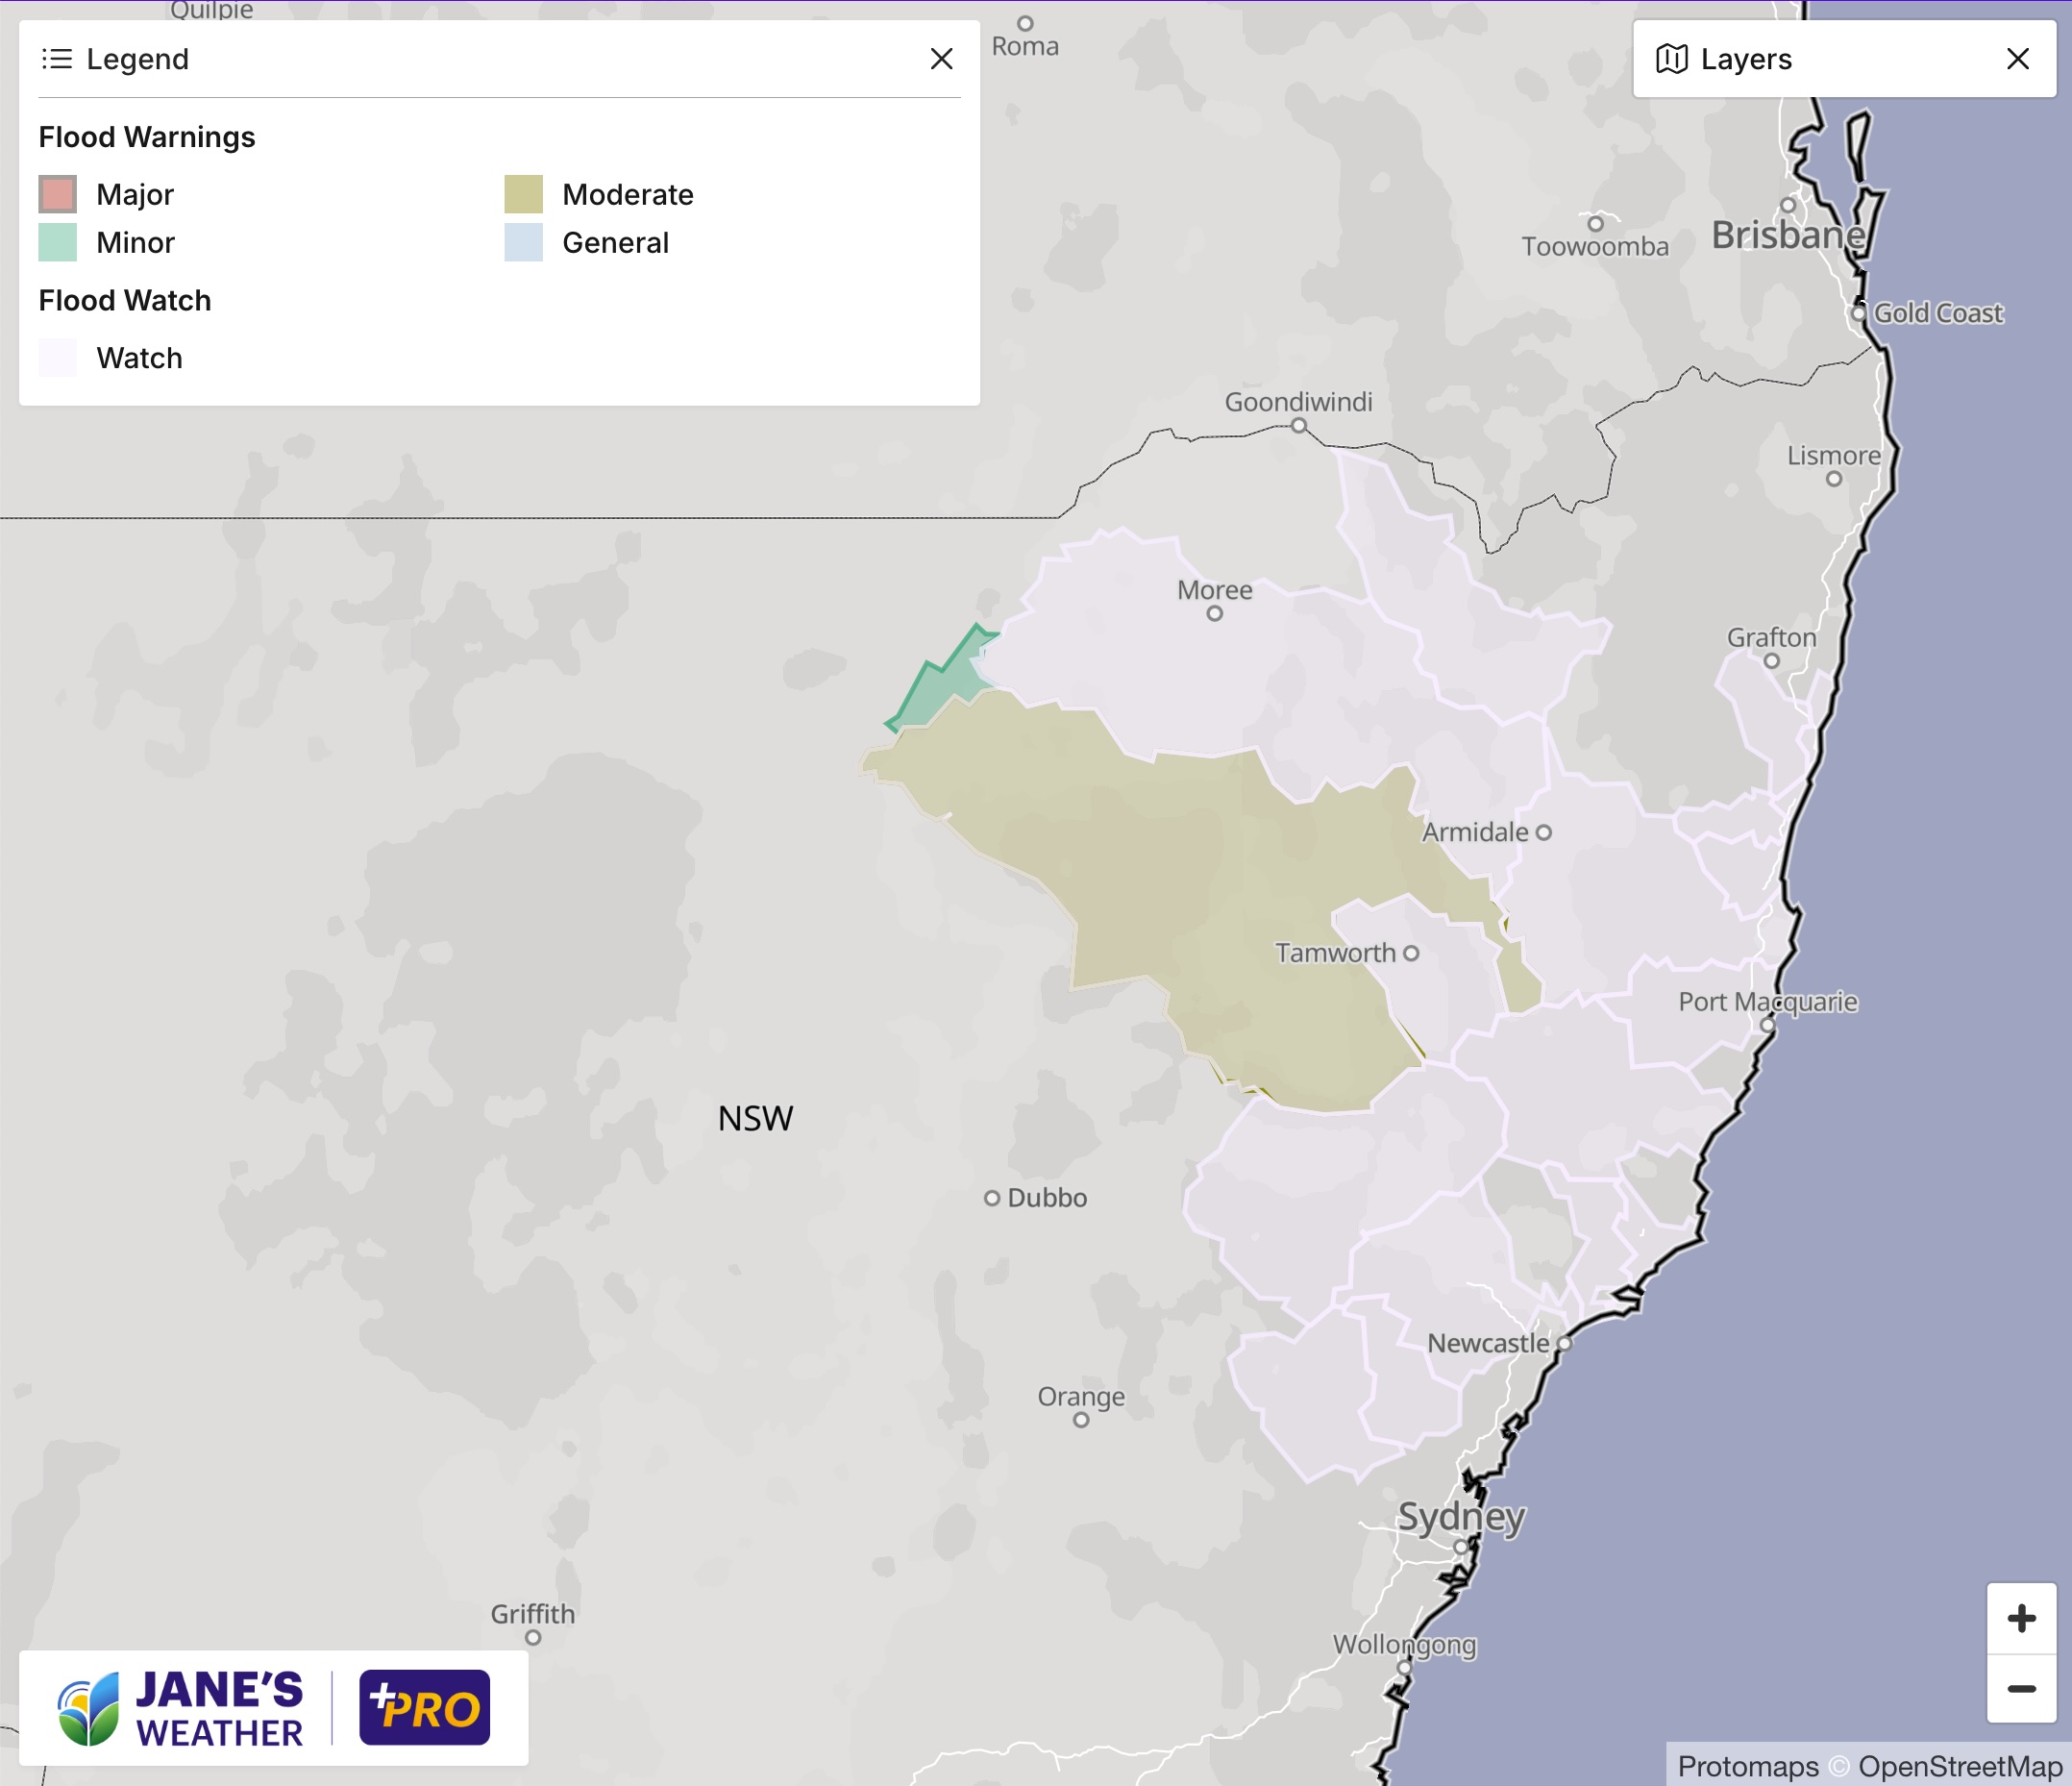This screenshot has height=1786, width=2072.
Task: Click the Major flood warning swatch
Action: (x=58, y=194)
